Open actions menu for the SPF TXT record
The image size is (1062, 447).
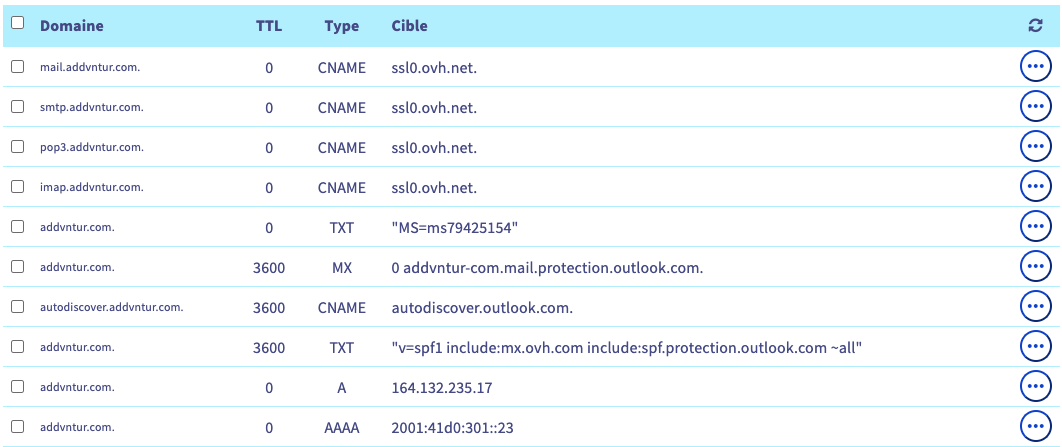click(x=1035, y=347)
